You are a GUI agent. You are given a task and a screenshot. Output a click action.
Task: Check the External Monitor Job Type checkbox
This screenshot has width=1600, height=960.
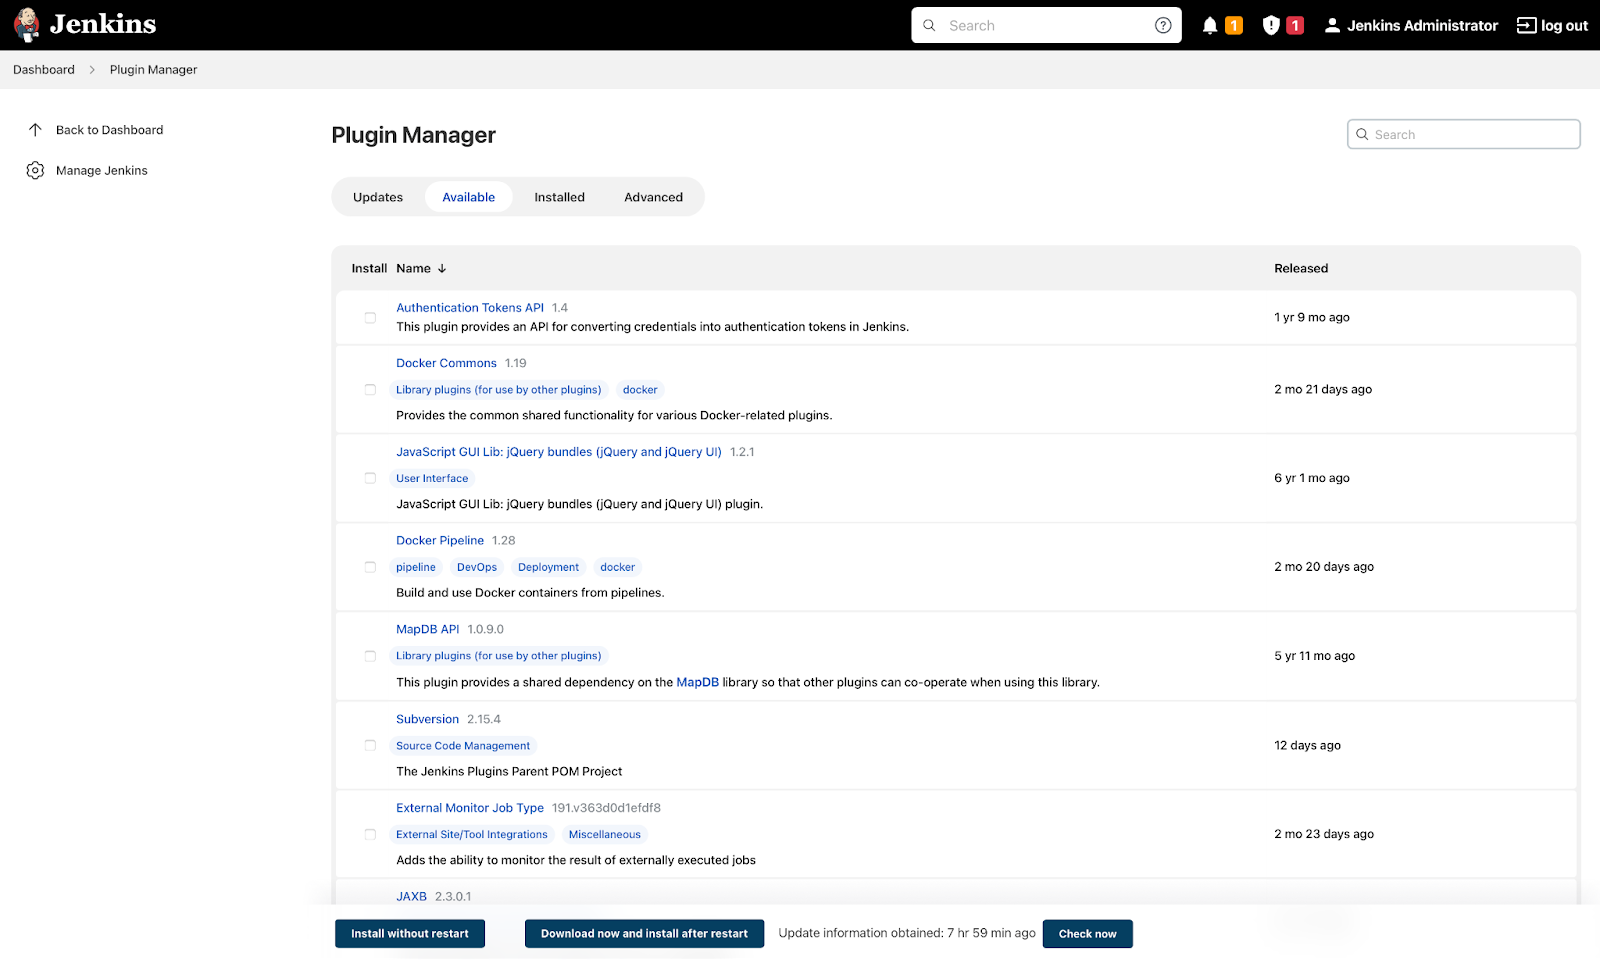370,834
